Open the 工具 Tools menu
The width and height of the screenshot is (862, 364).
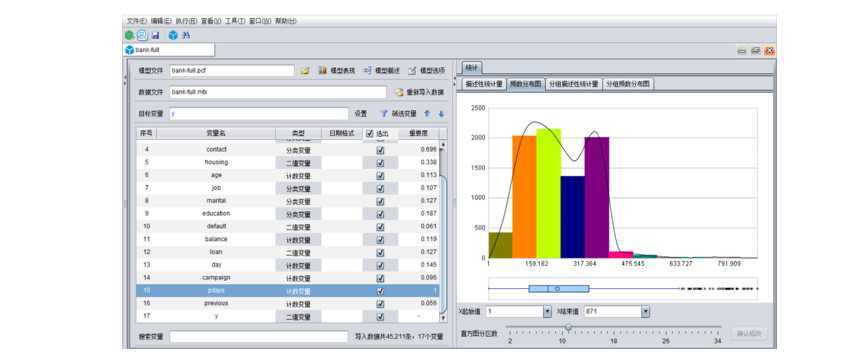235,21
